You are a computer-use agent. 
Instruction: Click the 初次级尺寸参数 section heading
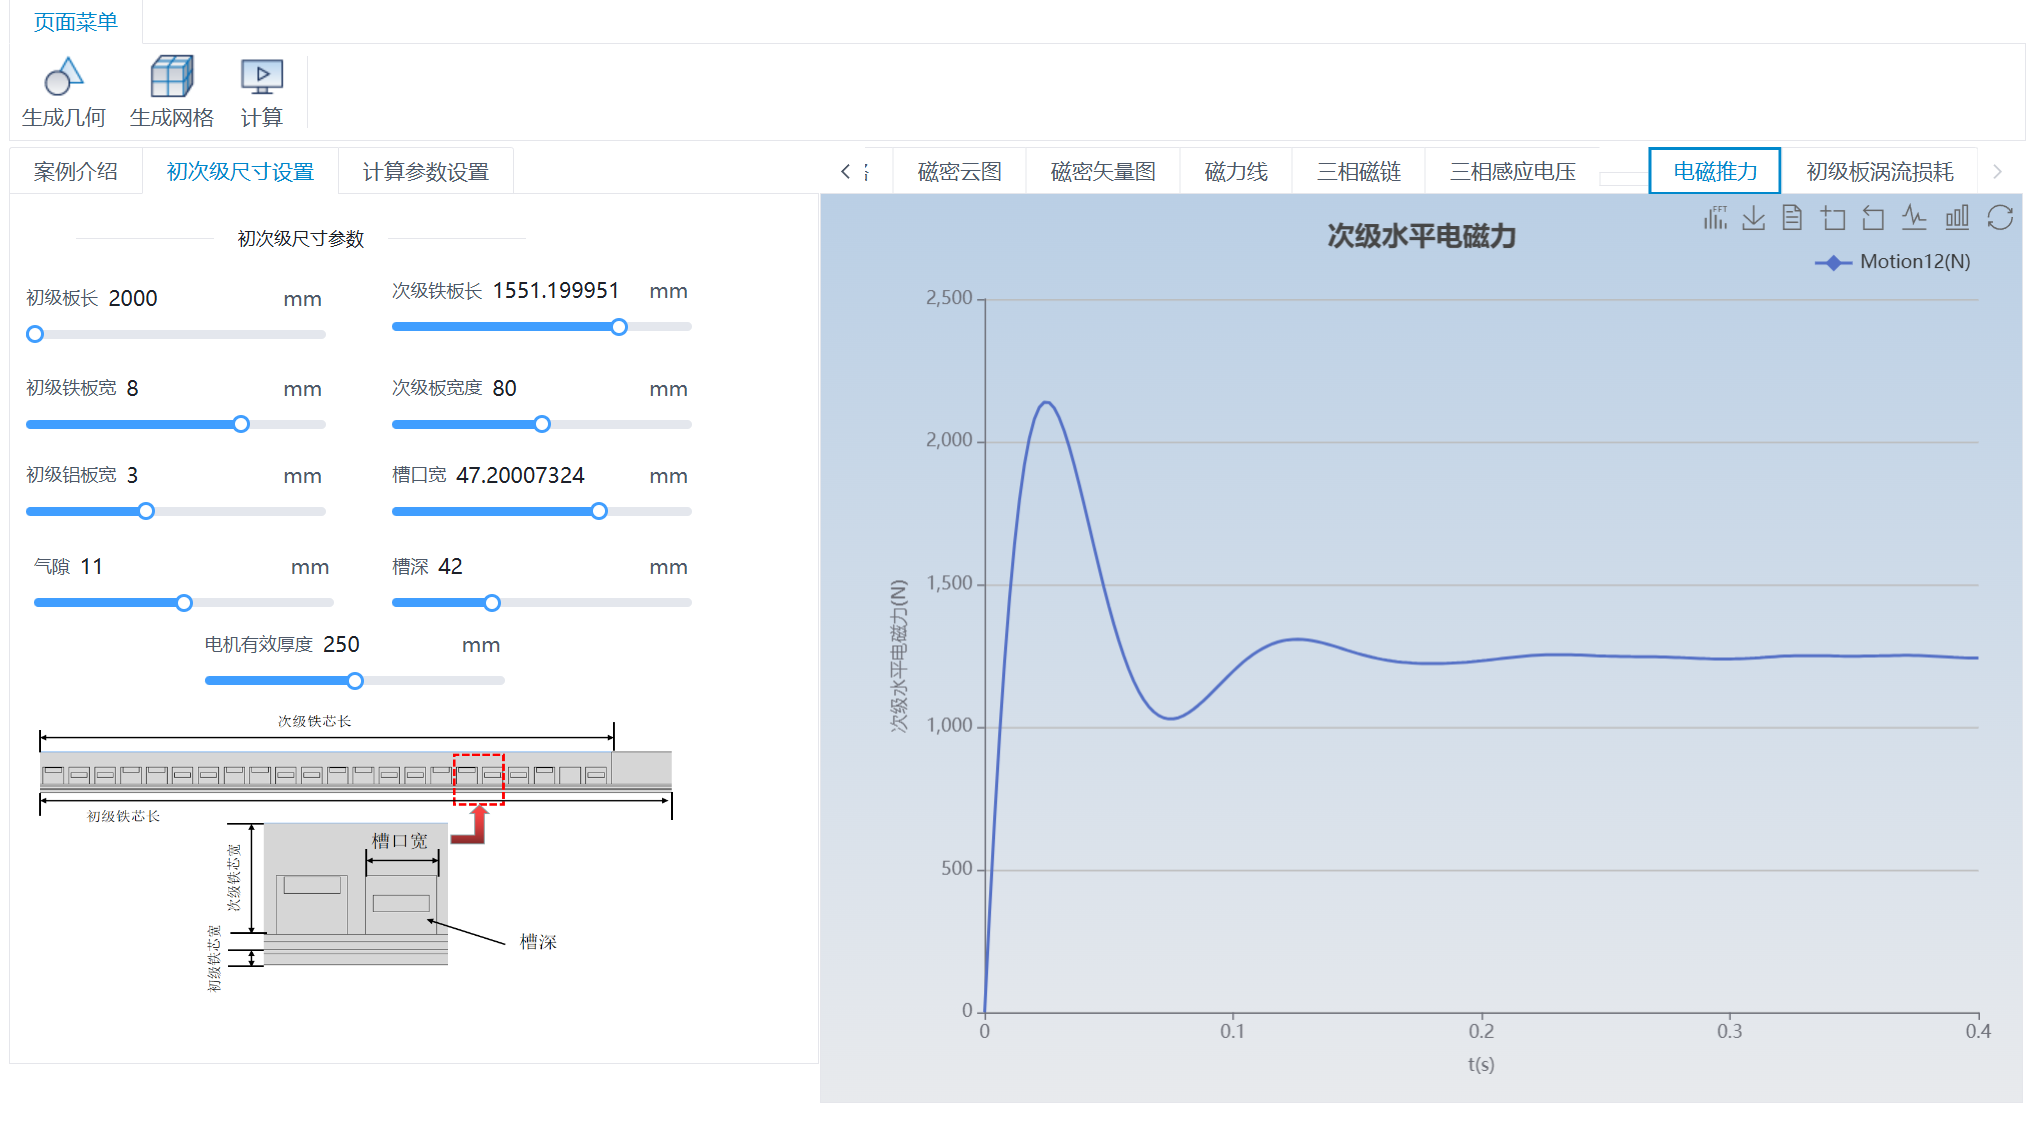300,239
